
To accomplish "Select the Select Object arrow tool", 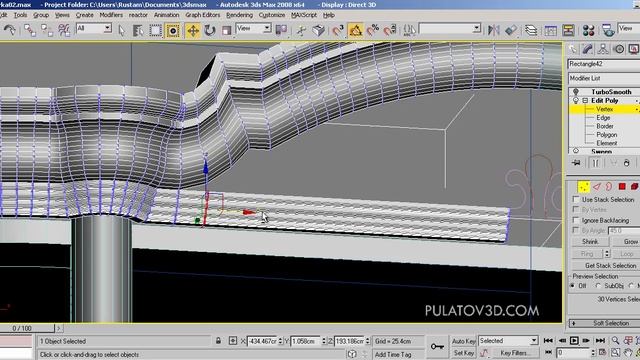I will 122,31.
